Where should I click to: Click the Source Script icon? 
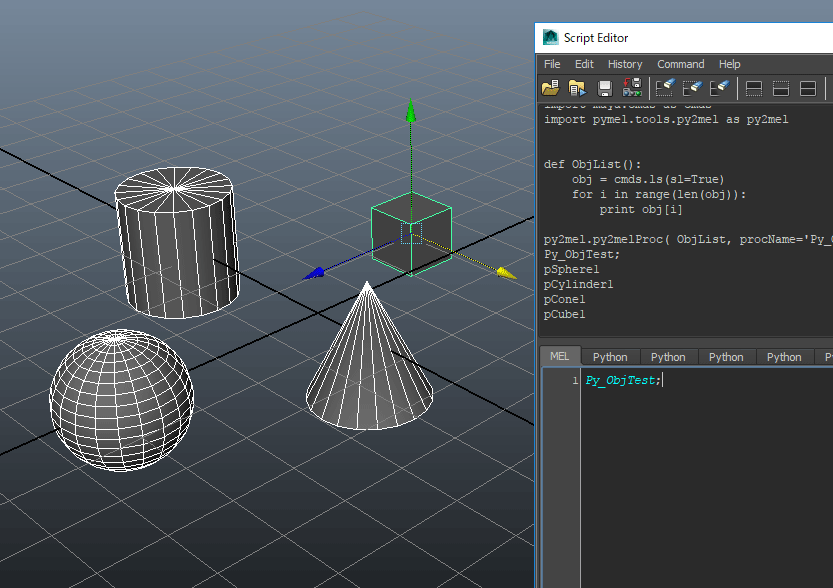click(577, 89)
